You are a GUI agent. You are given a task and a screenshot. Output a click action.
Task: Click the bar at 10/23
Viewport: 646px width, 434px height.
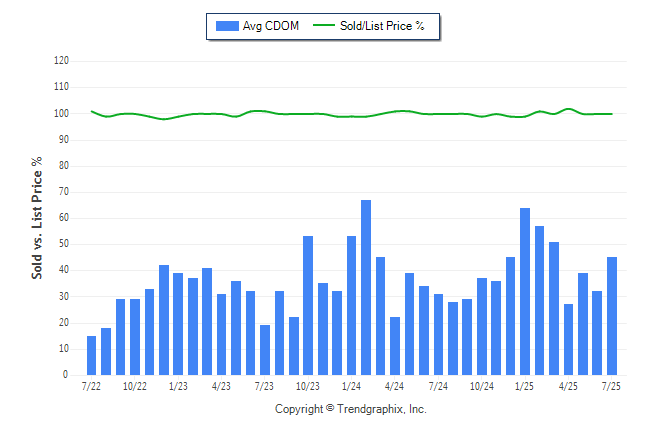308,305
